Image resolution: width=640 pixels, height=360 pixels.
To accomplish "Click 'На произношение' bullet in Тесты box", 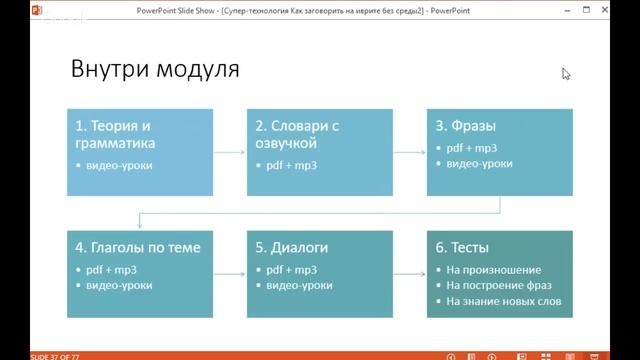I will click(494, 270).
